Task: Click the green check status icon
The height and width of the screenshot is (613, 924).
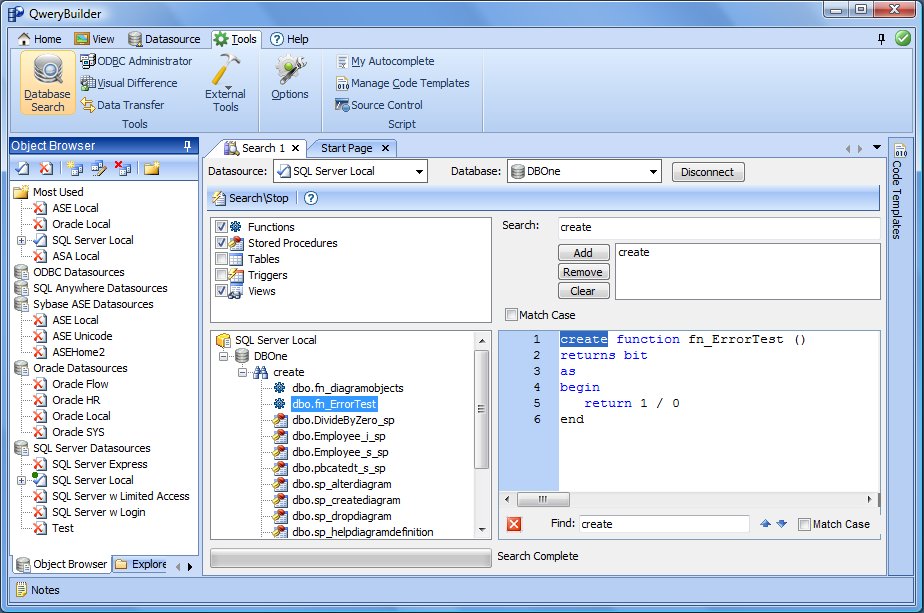Action: click(x=903, y=38)
